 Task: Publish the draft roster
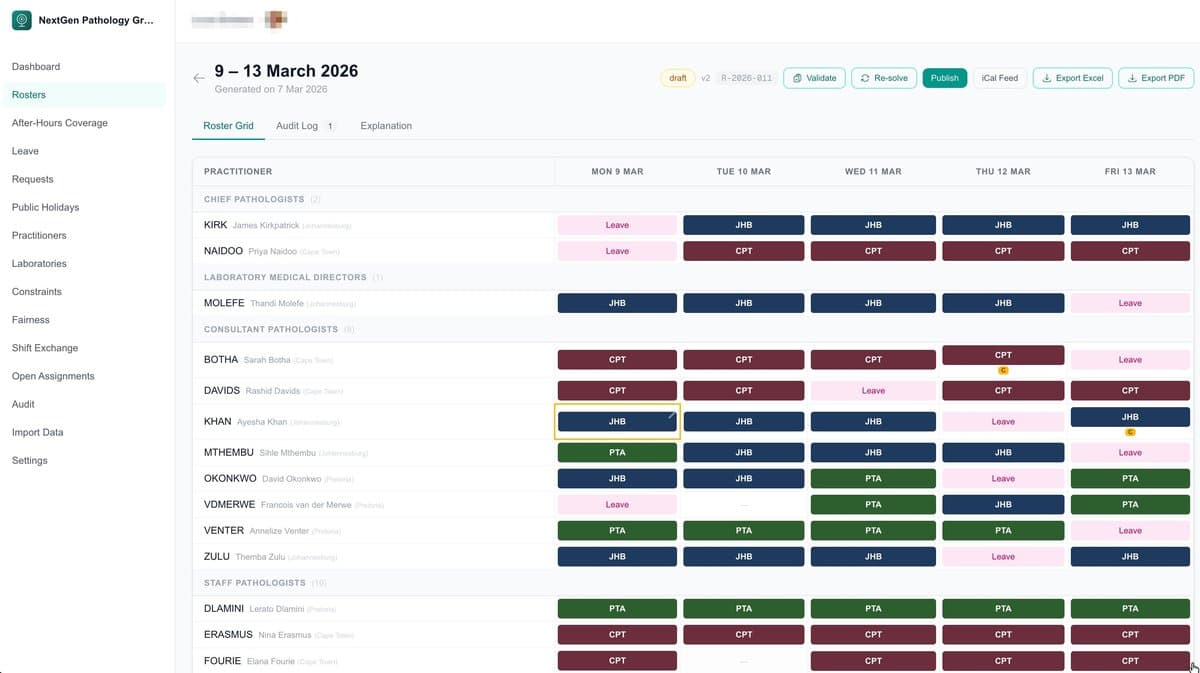click(x=944, y=78)
